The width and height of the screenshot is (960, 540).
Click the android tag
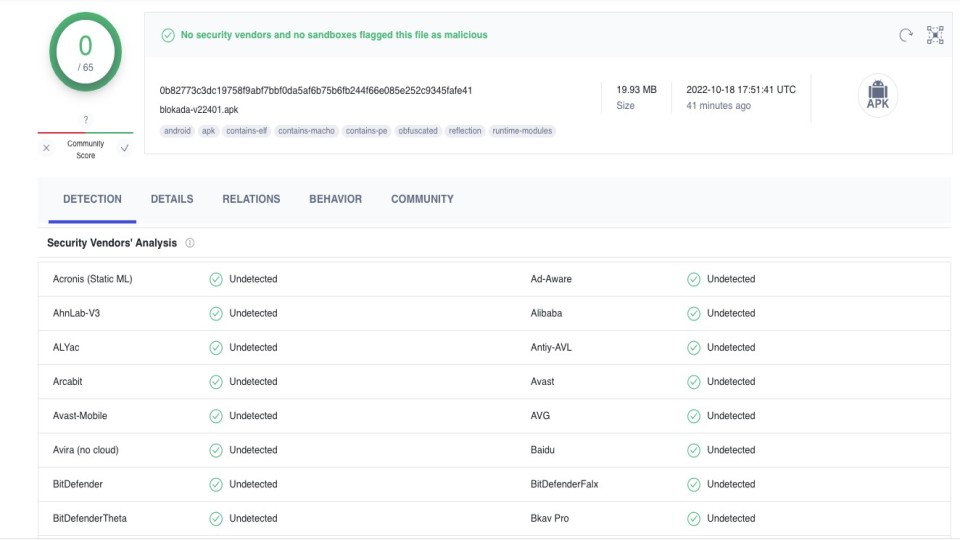coord(178,131)
